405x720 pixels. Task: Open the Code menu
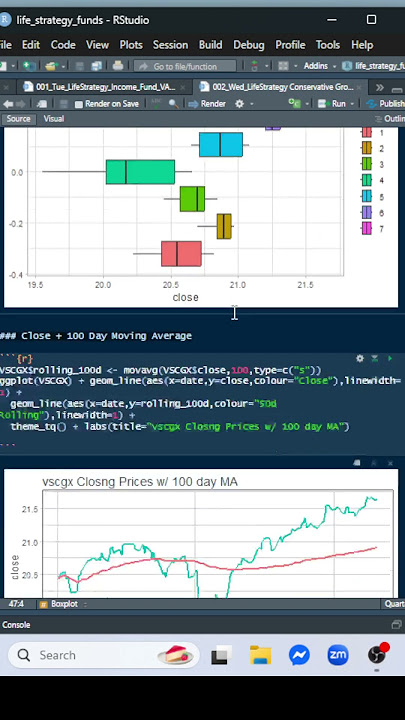point(63,45)
